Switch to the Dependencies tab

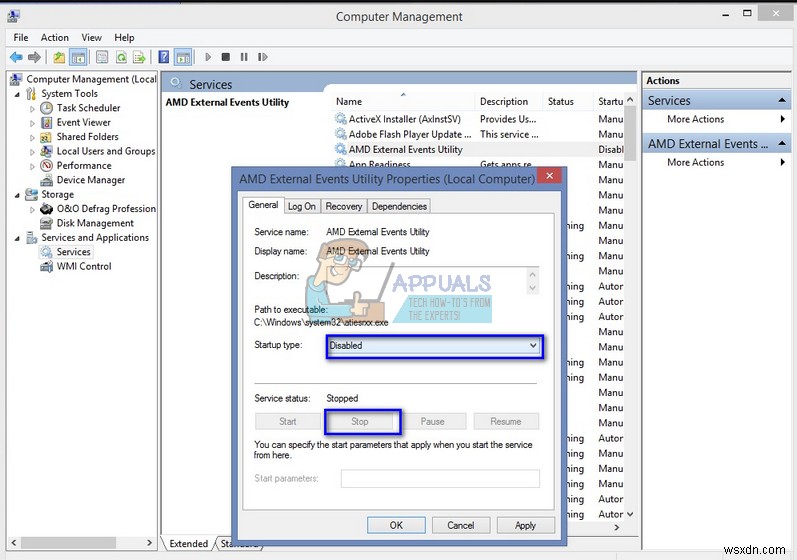point(399,206)
